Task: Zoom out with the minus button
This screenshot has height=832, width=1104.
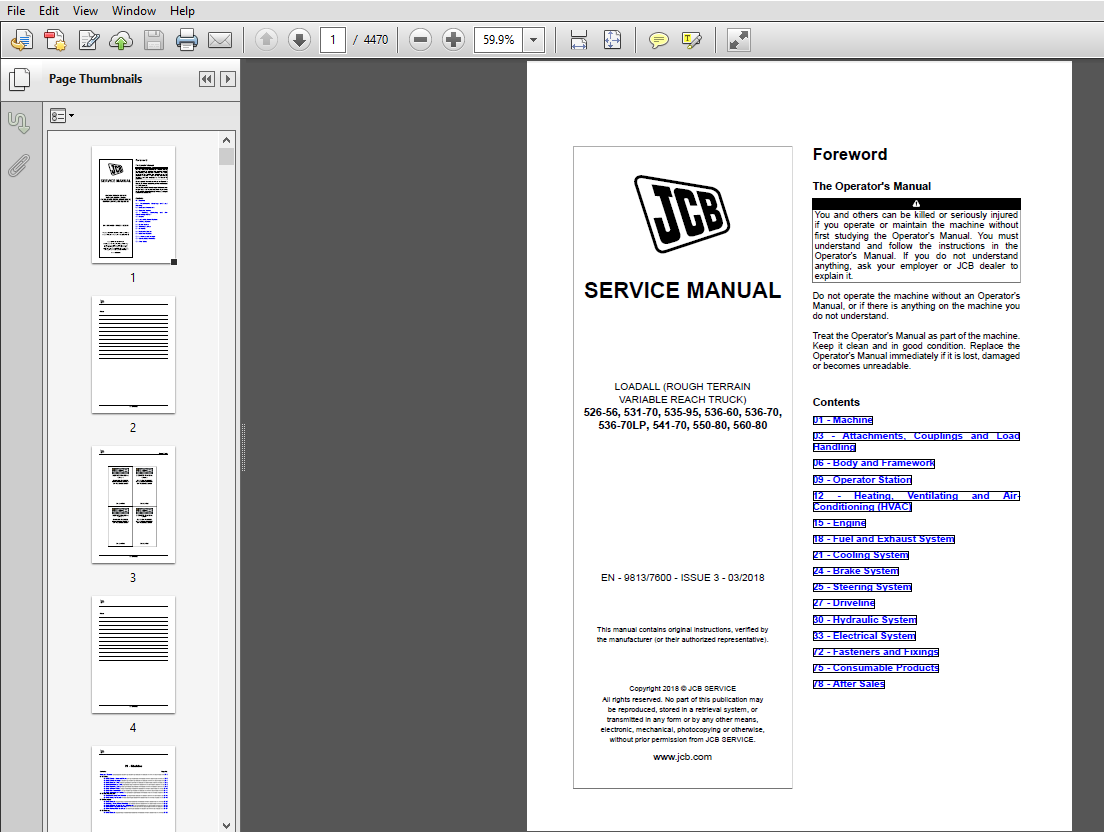Action: (x=420, y=40)
